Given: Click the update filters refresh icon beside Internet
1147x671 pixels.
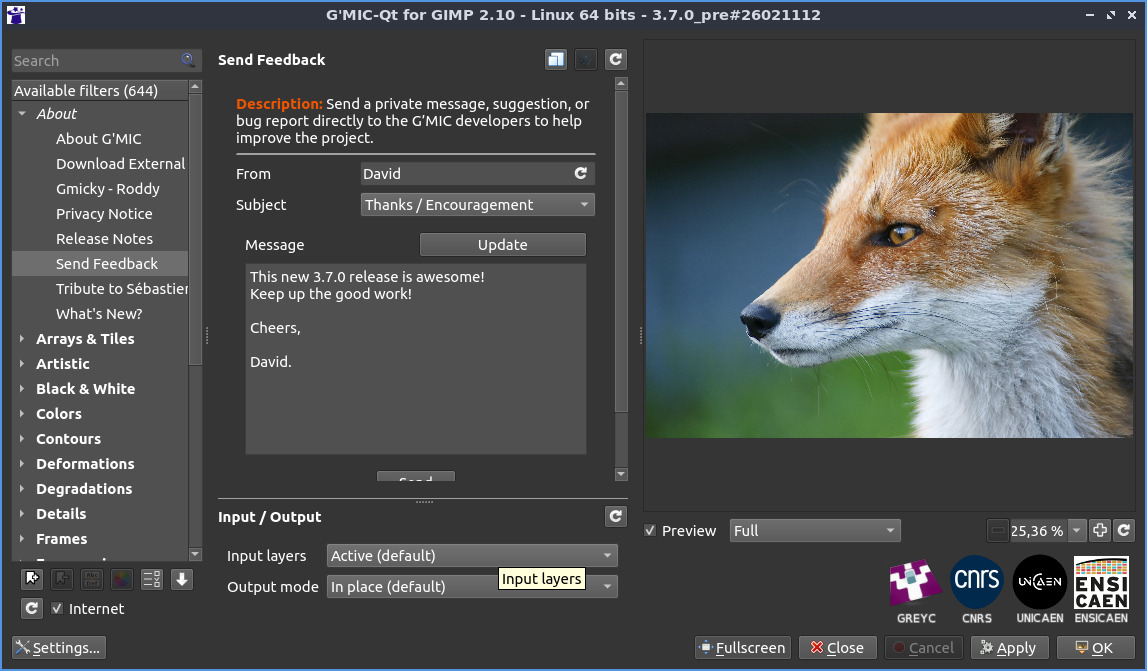Looking at the screenshot, I should click(x=31, y=608).
